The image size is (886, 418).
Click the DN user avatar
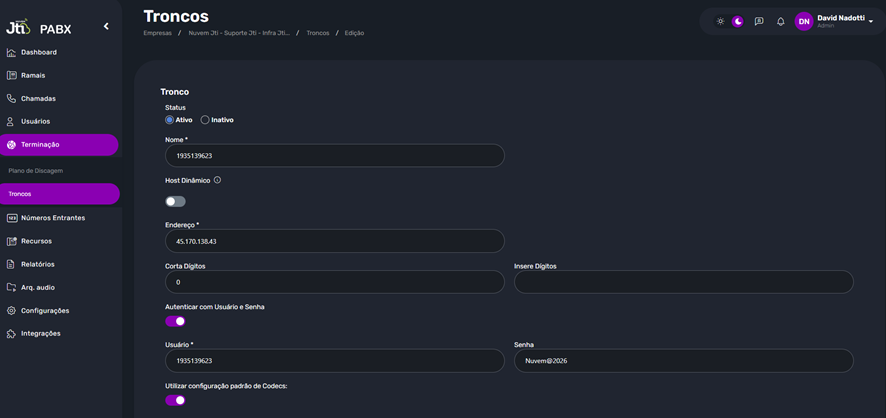(x=804, y=21)
